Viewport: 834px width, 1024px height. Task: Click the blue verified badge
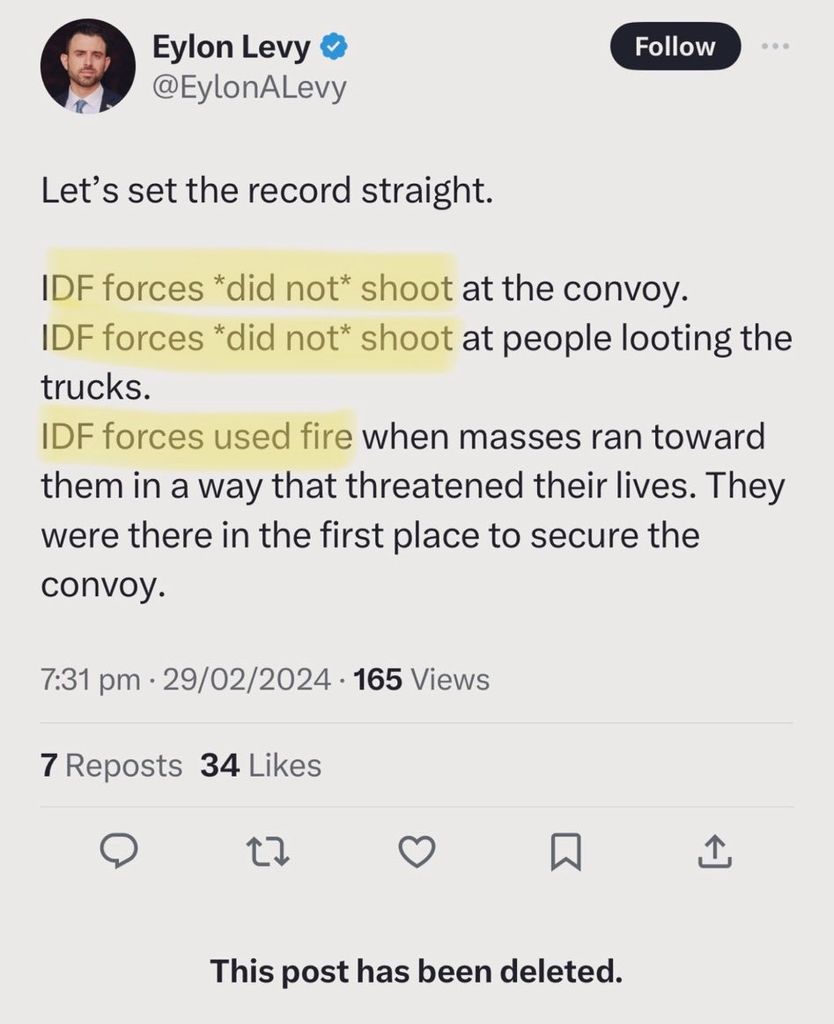[x=333, y=47]
